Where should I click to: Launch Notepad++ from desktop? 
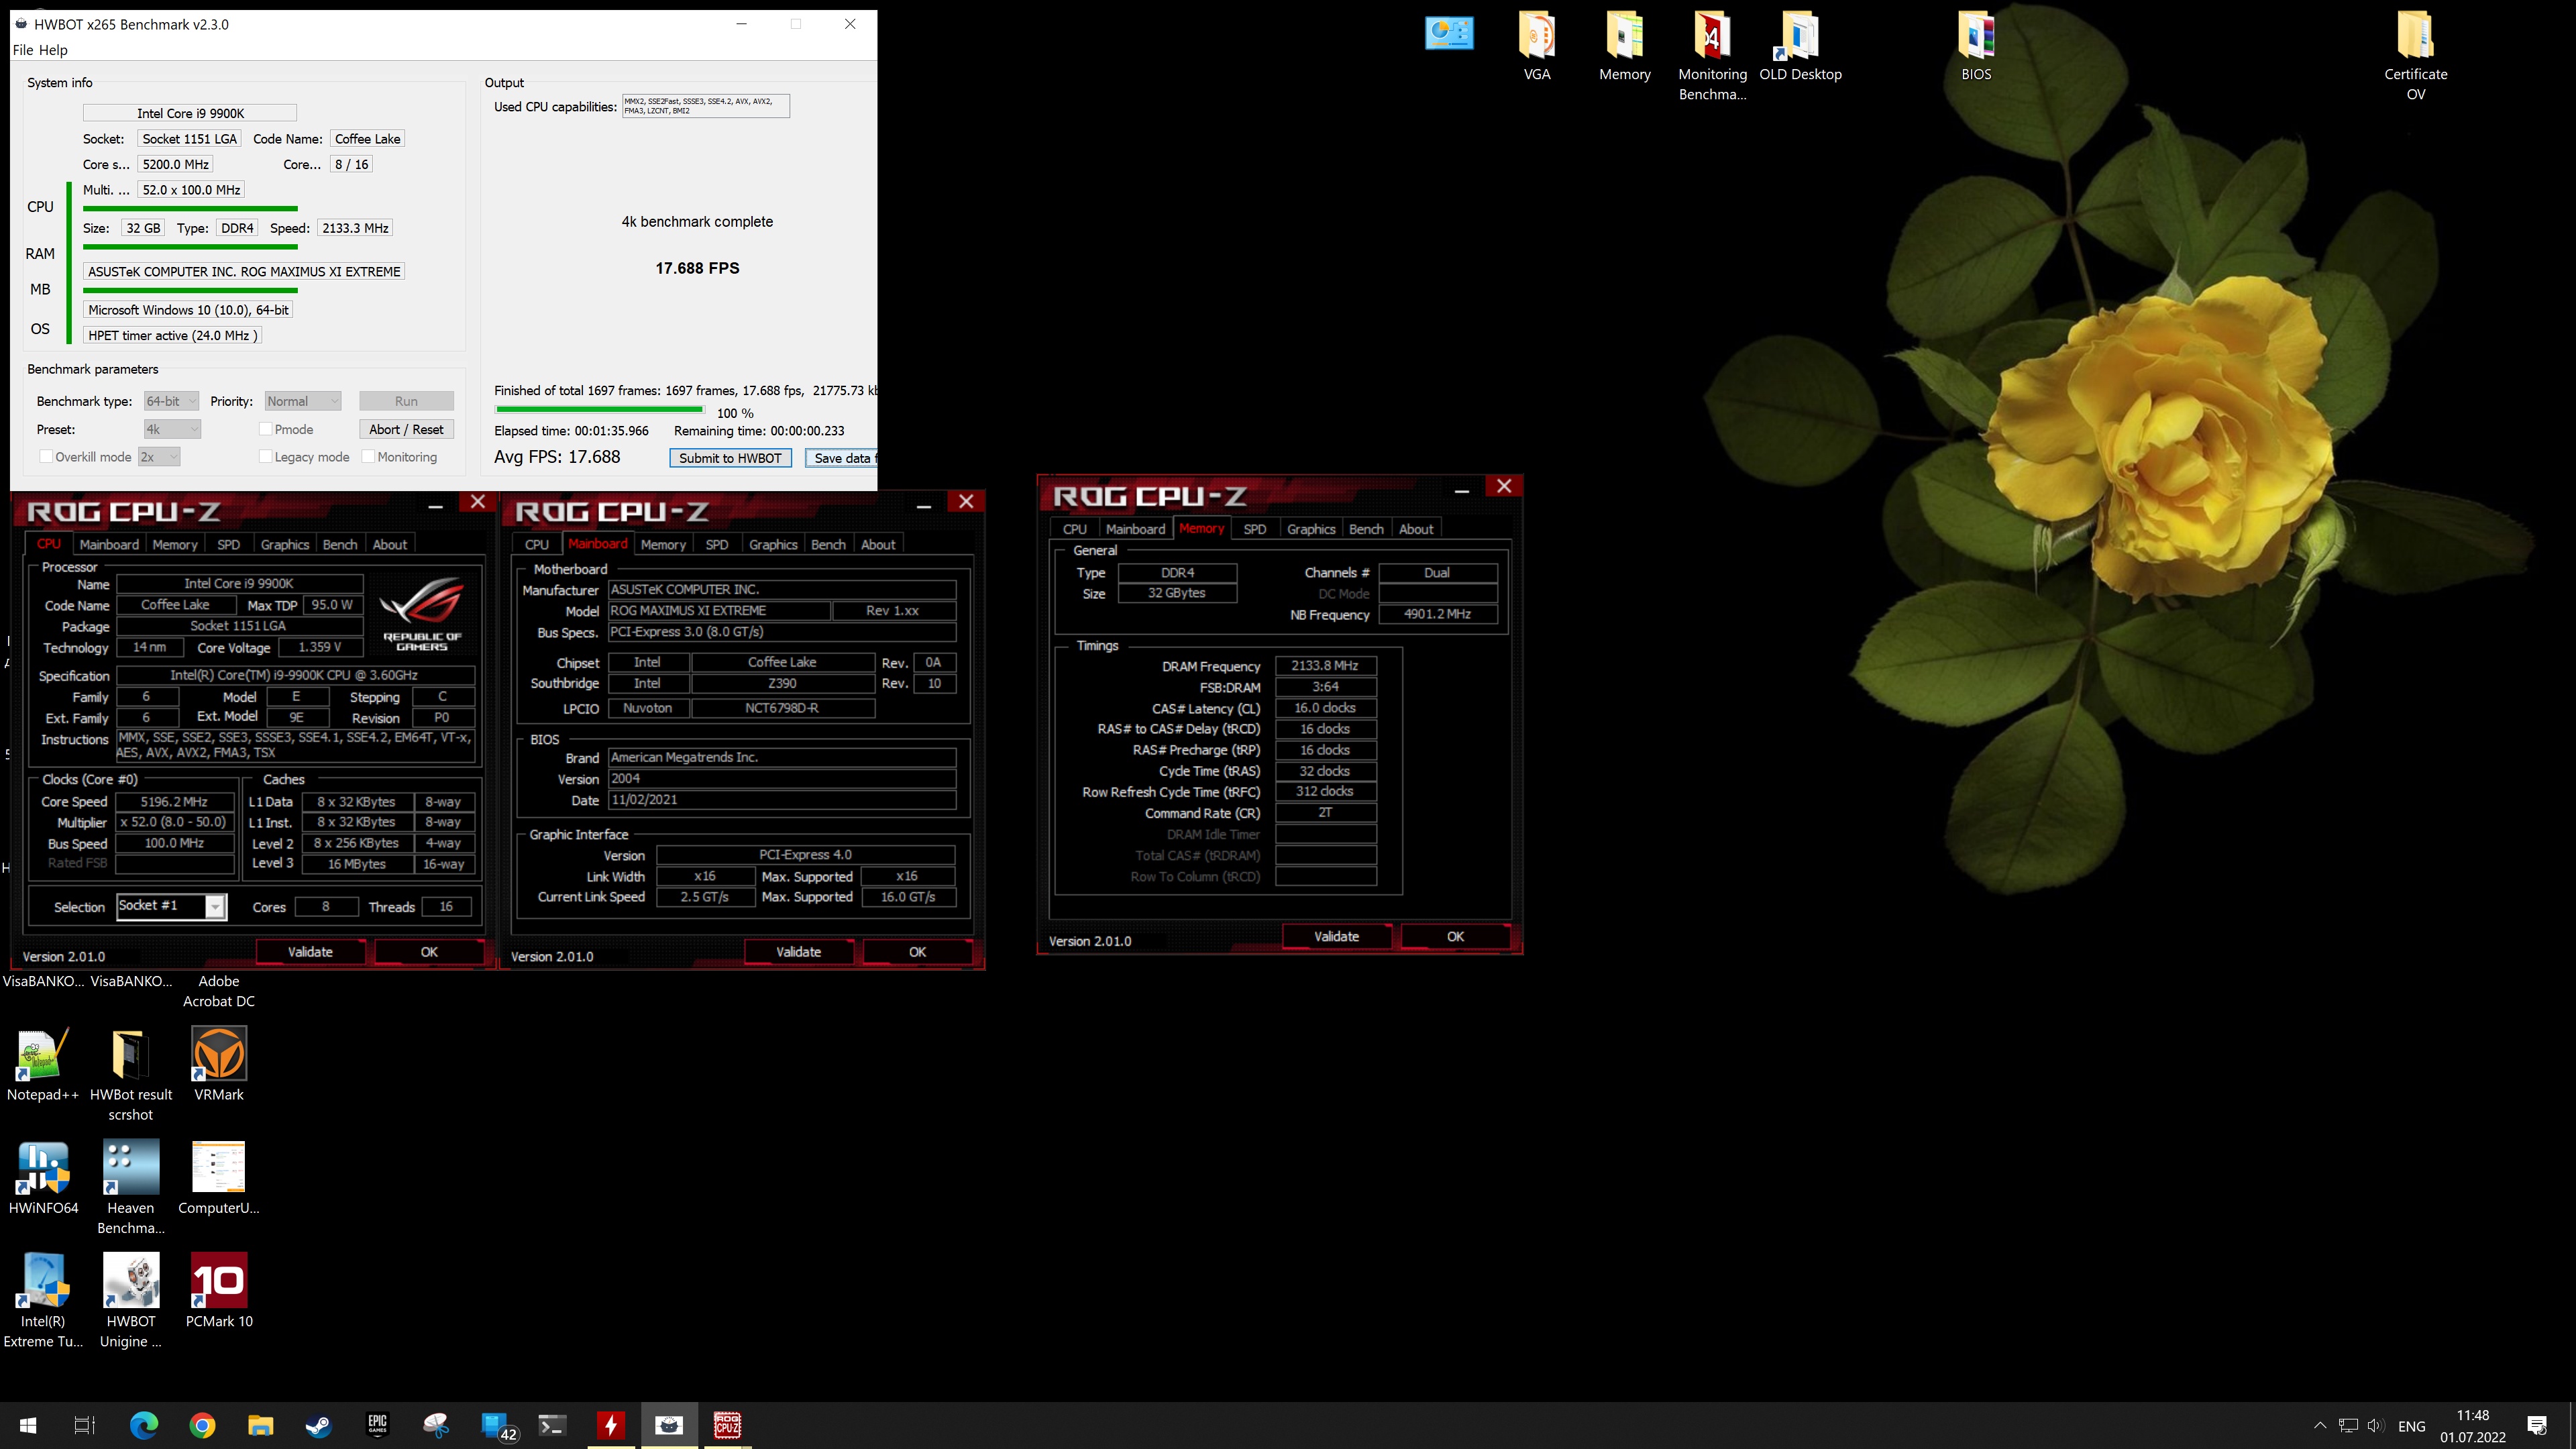click(43, 1065)
